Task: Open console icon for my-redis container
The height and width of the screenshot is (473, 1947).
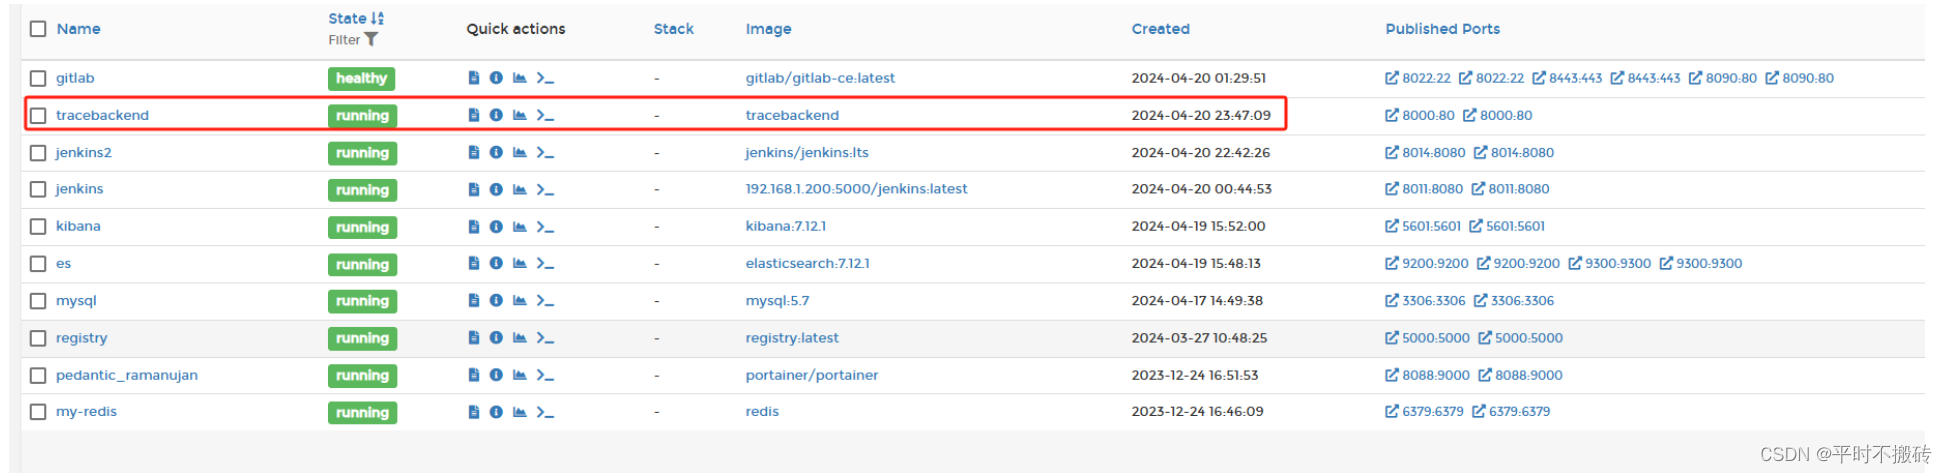Action: 545,411
